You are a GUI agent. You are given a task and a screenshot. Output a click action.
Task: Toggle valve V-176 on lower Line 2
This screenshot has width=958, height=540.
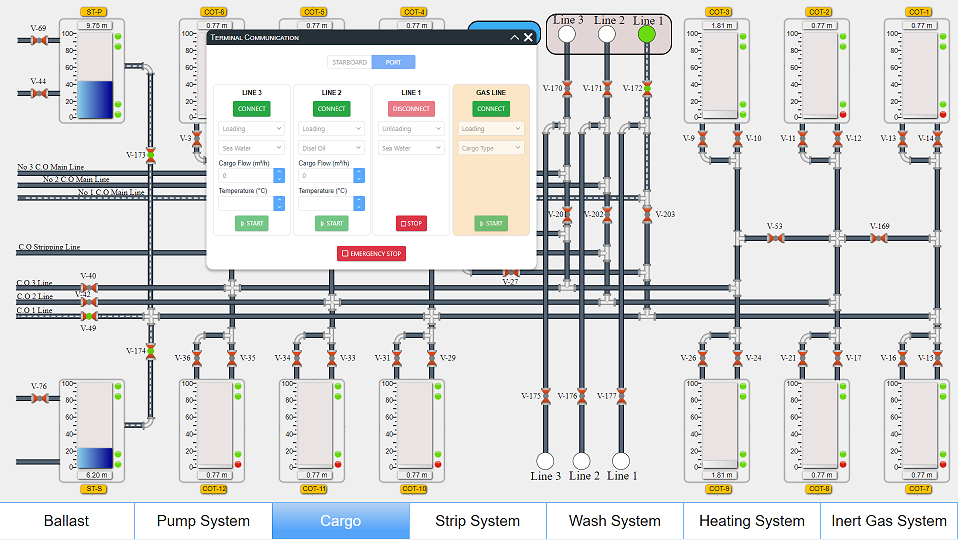point(582,396)
